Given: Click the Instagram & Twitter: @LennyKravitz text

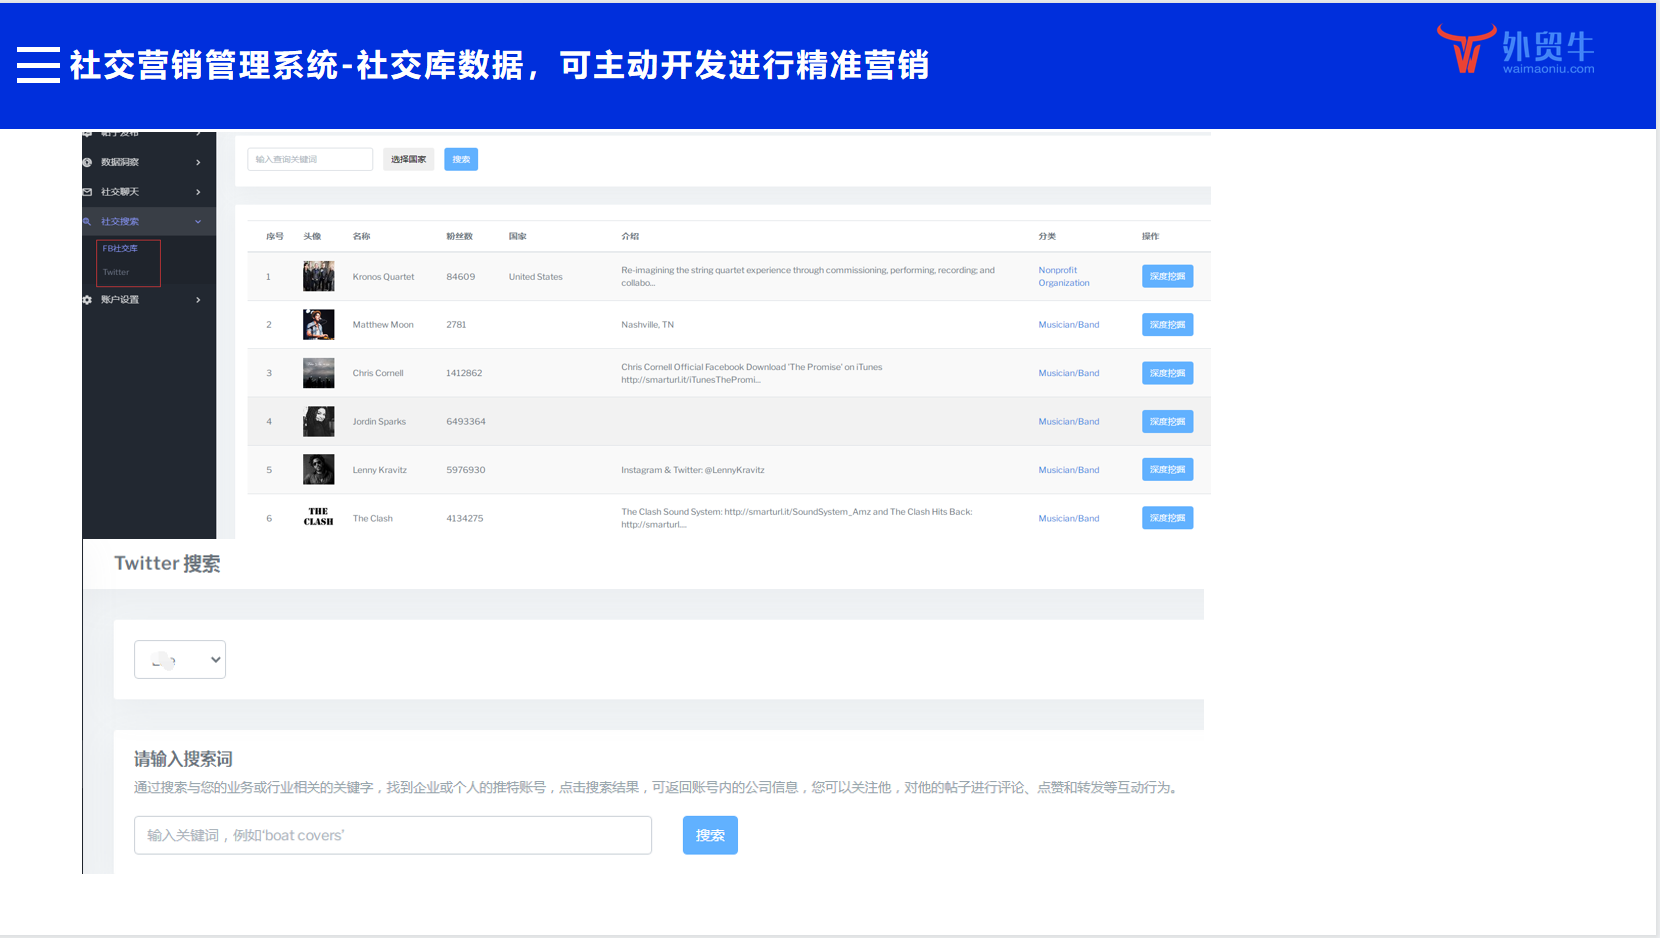Looking at the screenshot, I should click(693, 470).
